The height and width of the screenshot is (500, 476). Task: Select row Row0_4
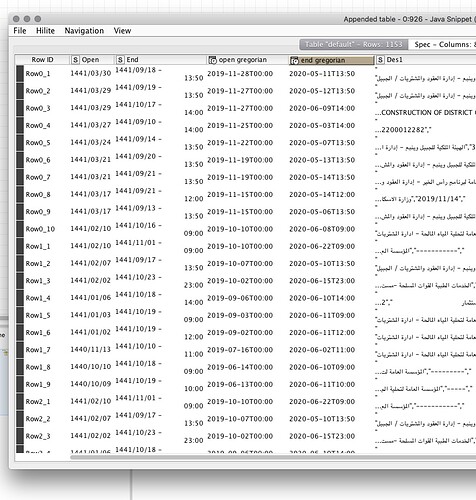[38, 126]
